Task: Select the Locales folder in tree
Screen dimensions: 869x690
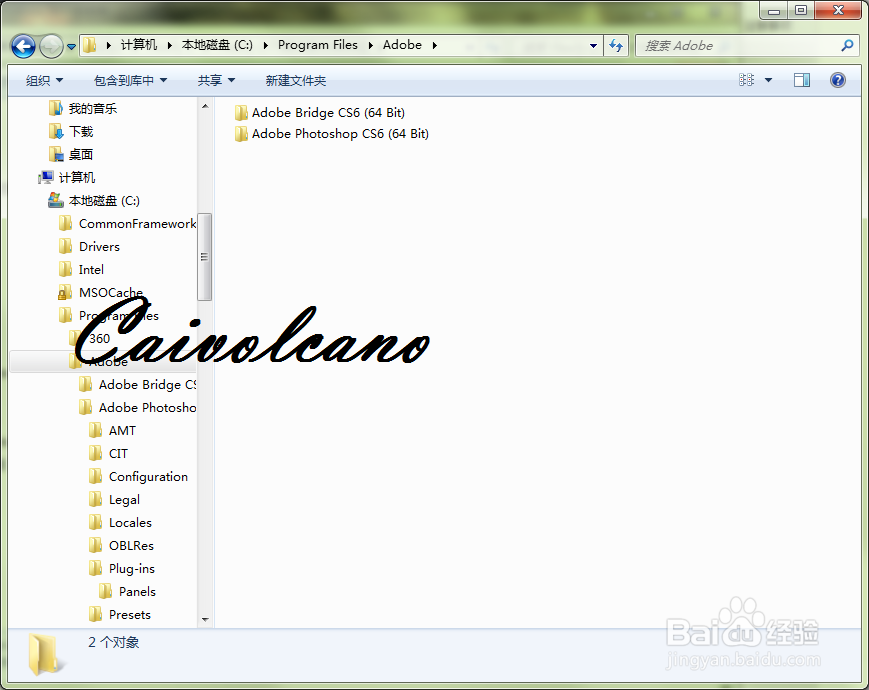Action: coord(120,523)
